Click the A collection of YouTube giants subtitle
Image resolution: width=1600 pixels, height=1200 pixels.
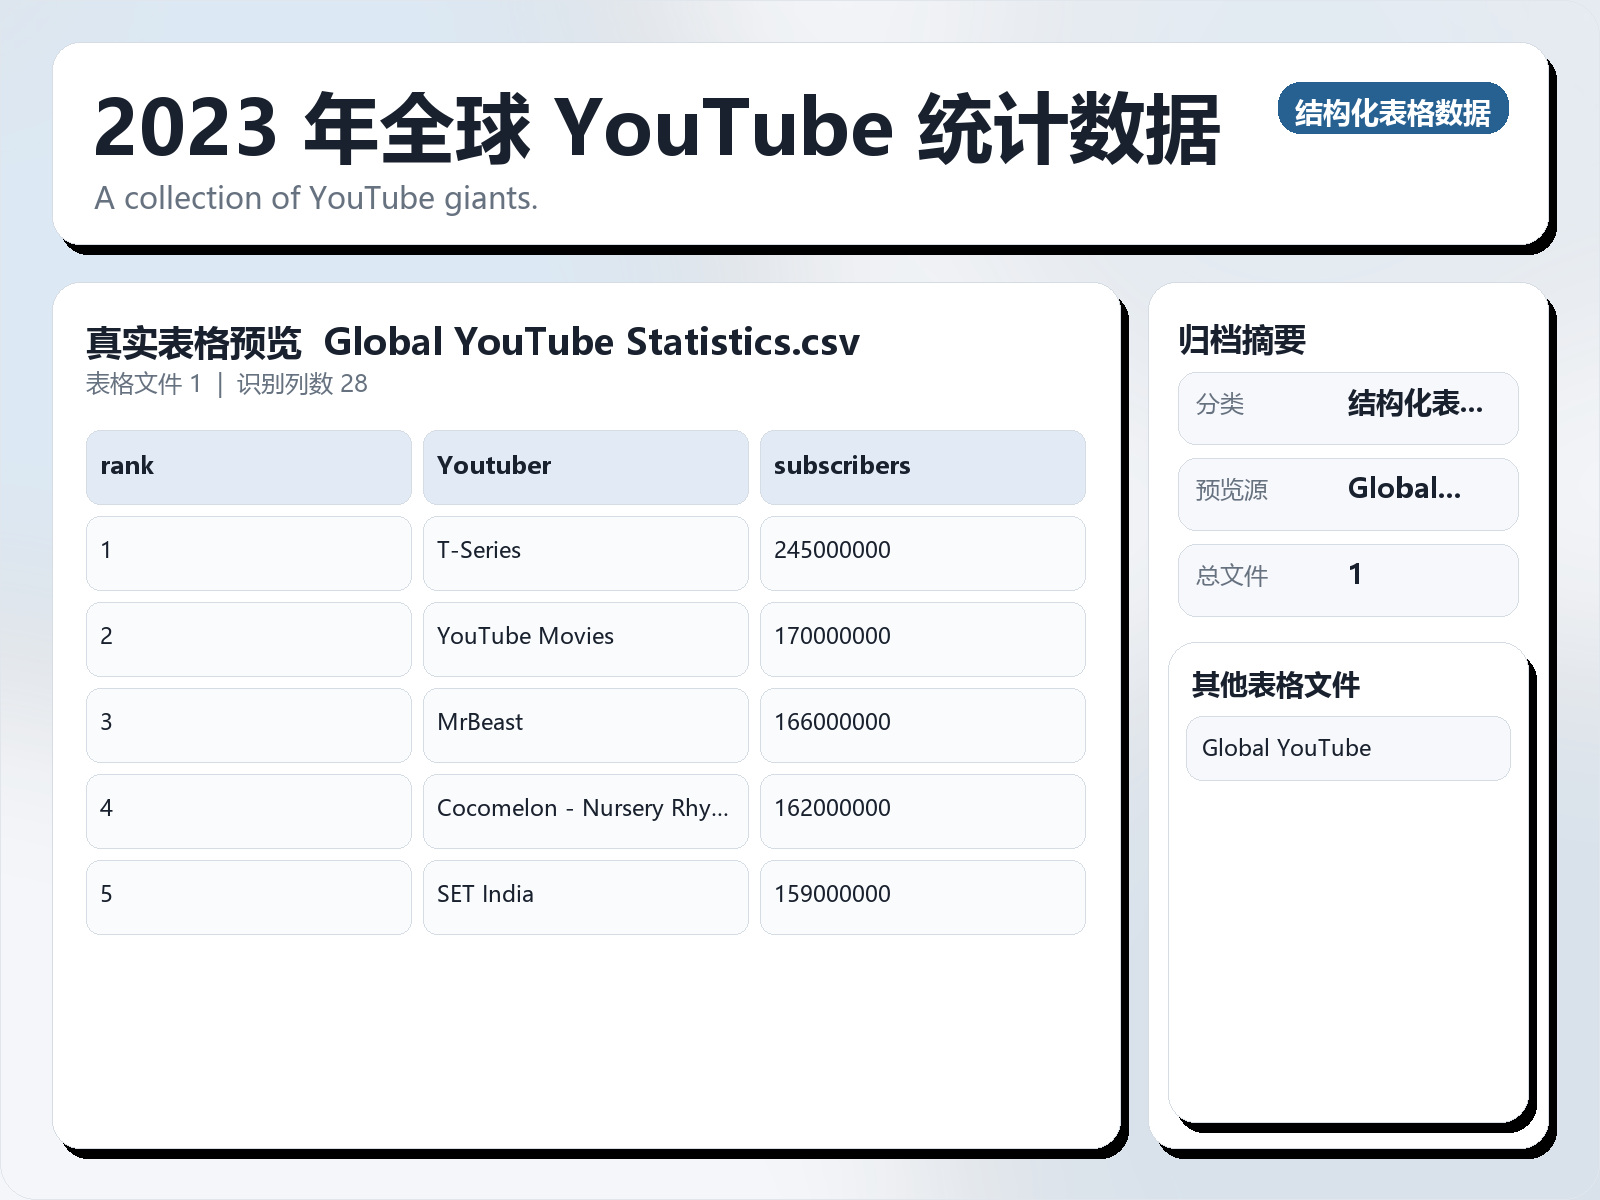(x=317, y=198)
